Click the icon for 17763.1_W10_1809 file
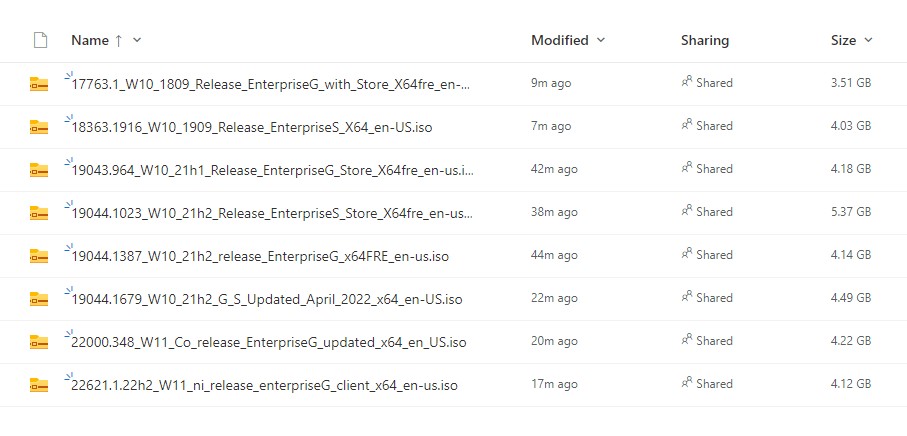Image resolution: width=907 pixels, height=436 pixels. point(39,84)
